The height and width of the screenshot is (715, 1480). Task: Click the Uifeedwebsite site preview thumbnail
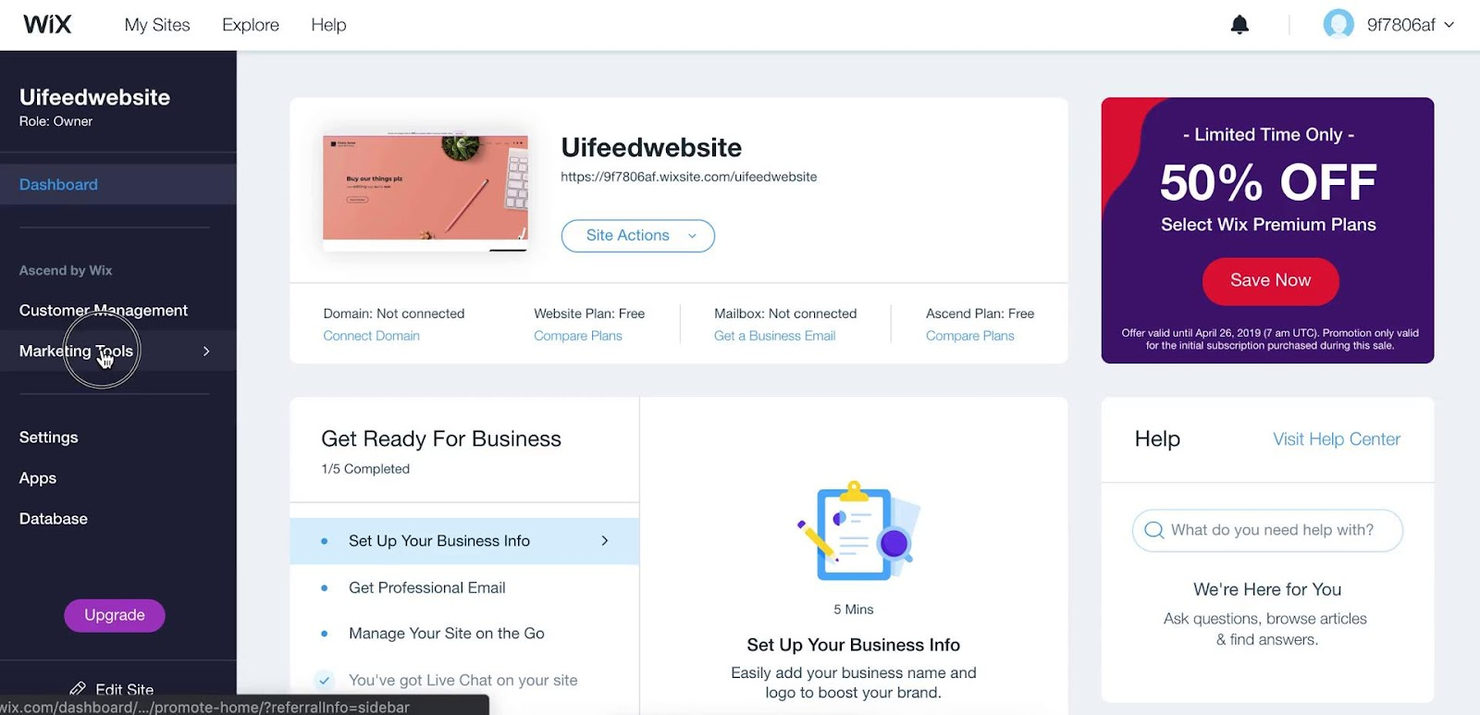(x=424, y=190)
